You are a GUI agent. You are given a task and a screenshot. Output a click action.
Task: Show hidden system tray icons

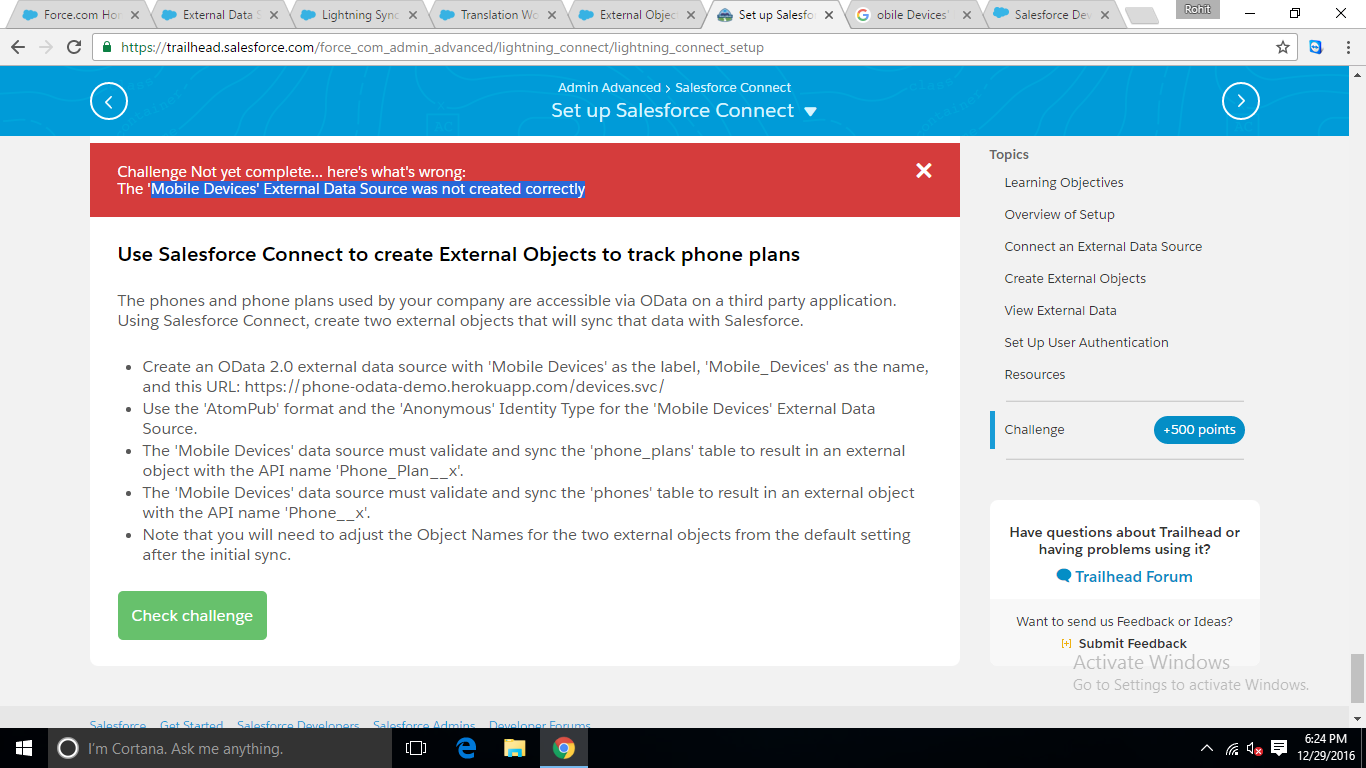tap(1209, 749)
